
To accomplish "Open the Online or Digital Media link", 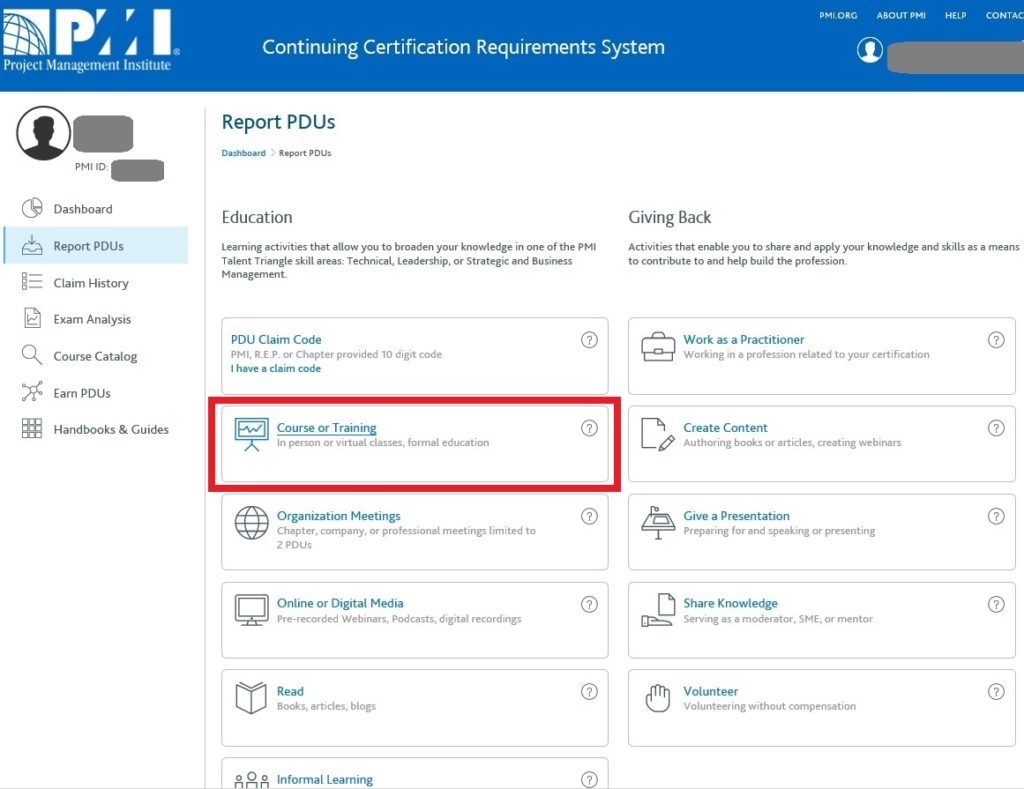I will (x=340, y=603).
